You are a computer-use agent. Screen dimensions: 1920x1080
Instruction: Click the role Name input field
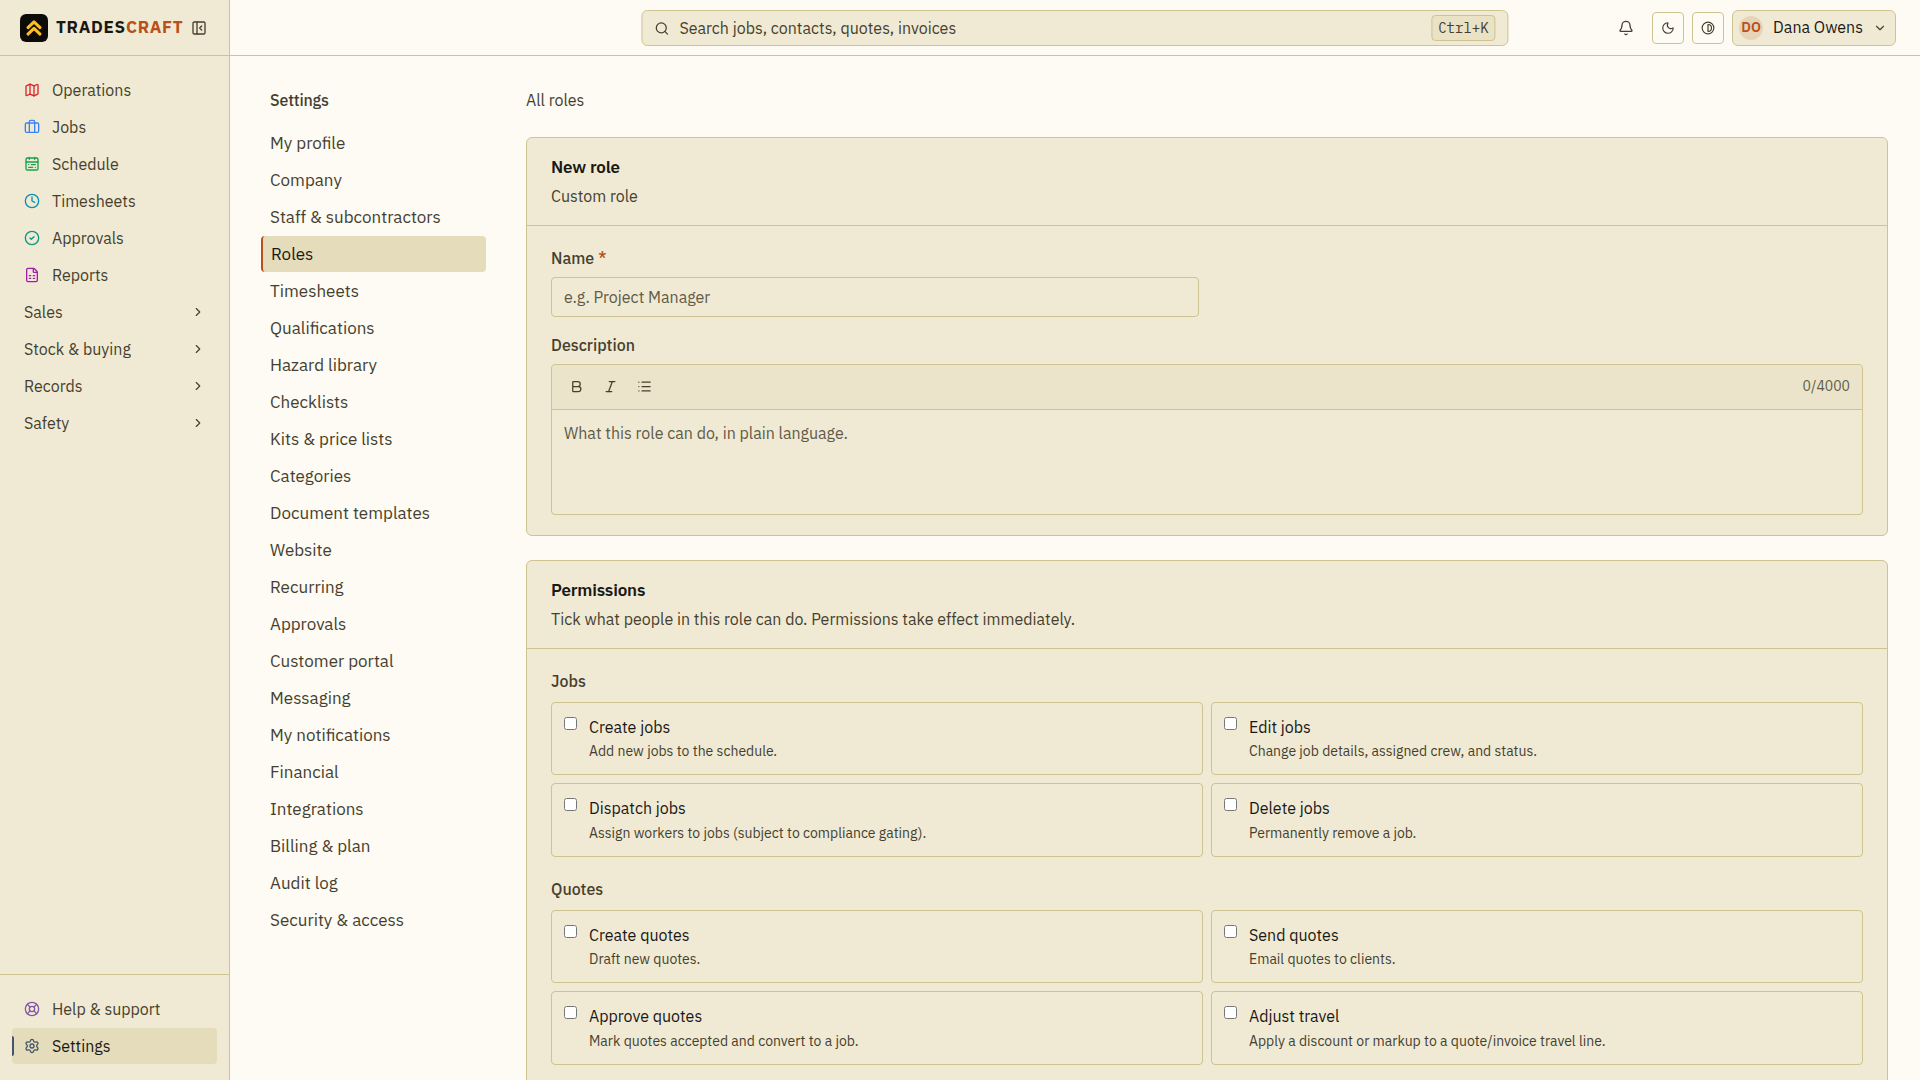tap(875, 297)
